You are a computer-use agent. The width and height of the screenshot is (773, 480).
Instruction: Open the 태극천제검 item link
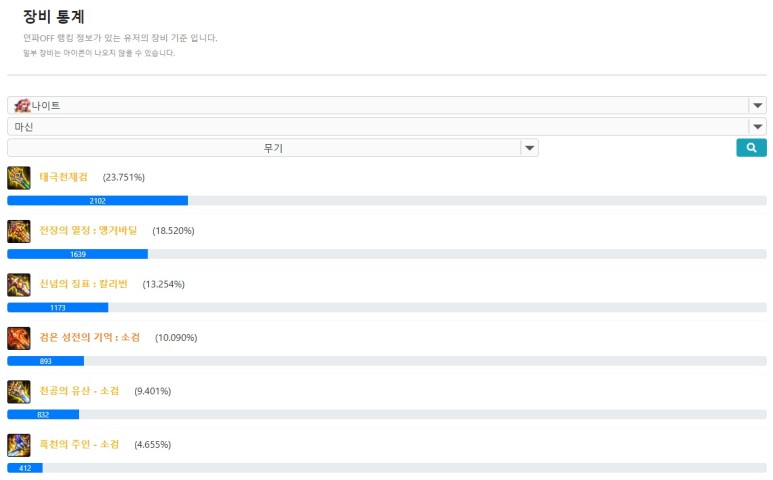click(x=64, y=177)
